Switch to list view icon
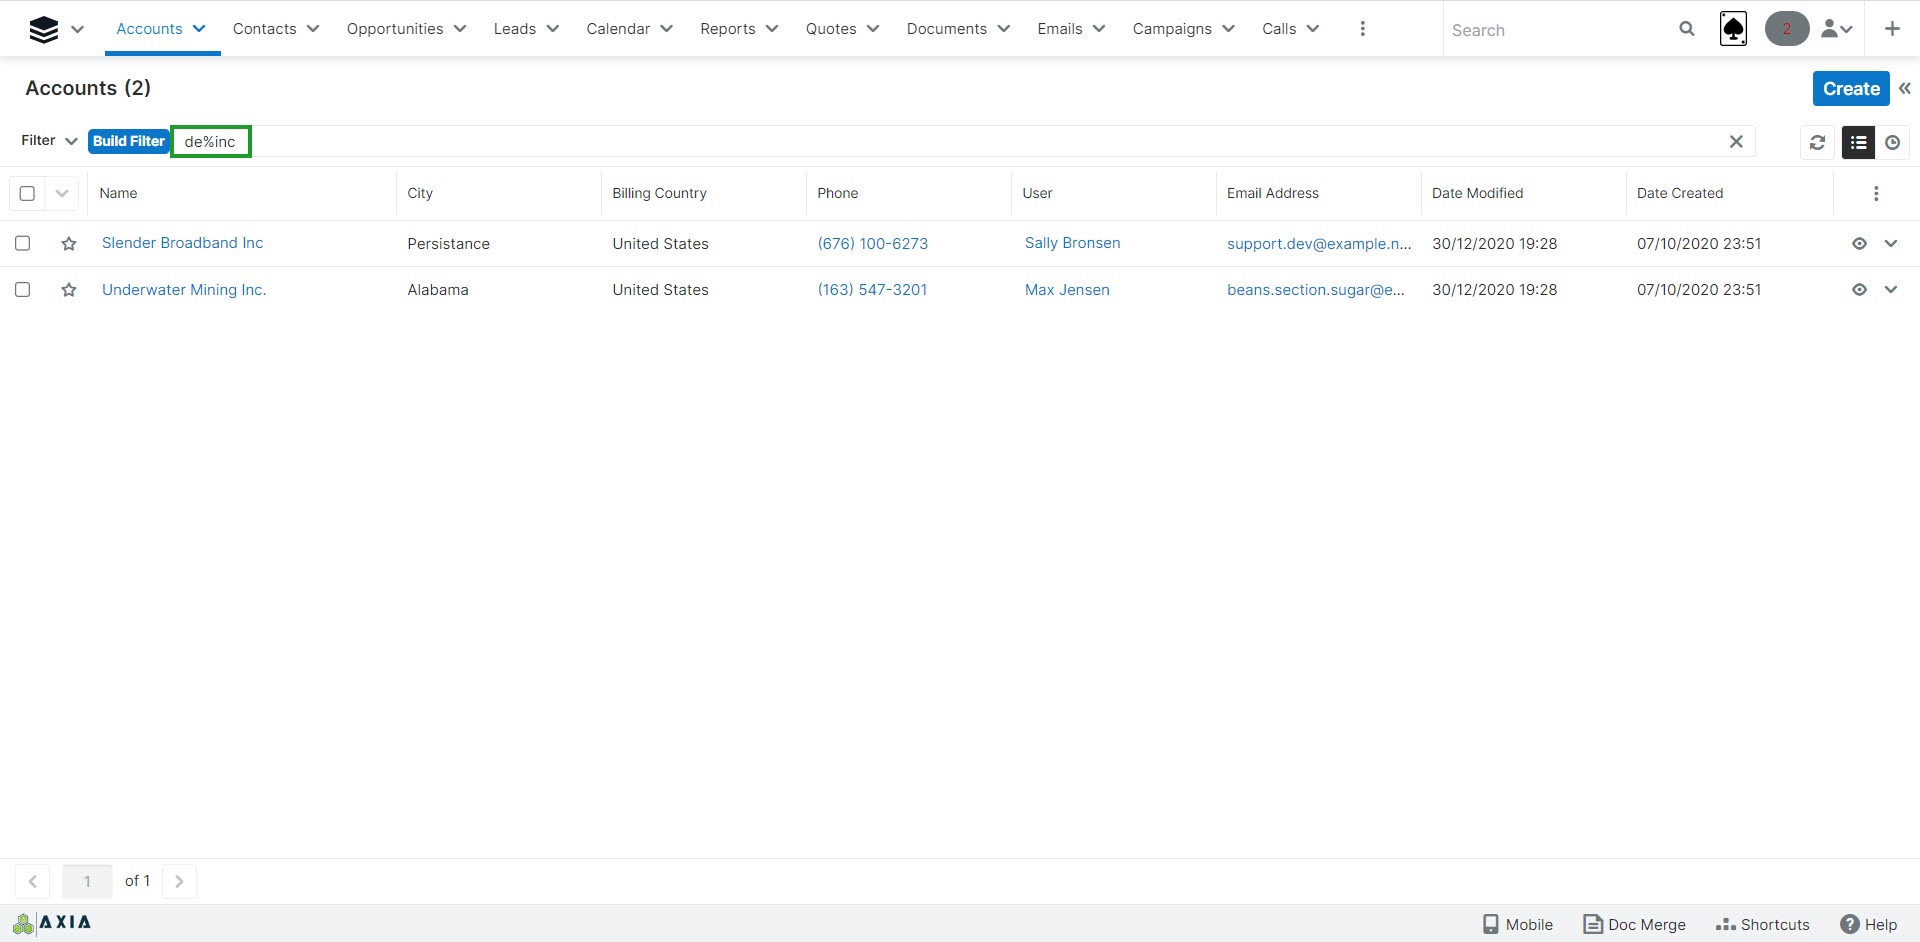This screenshot has height=942, width=1920. 1858,142
